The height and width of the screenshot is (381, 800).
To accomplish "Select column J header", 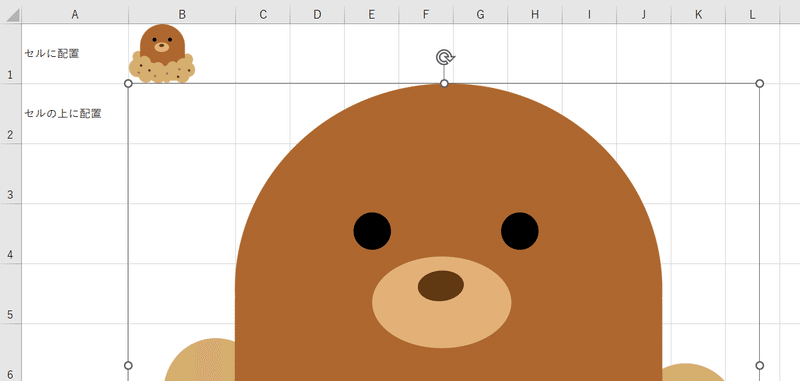I will click(x=643, y=15).
